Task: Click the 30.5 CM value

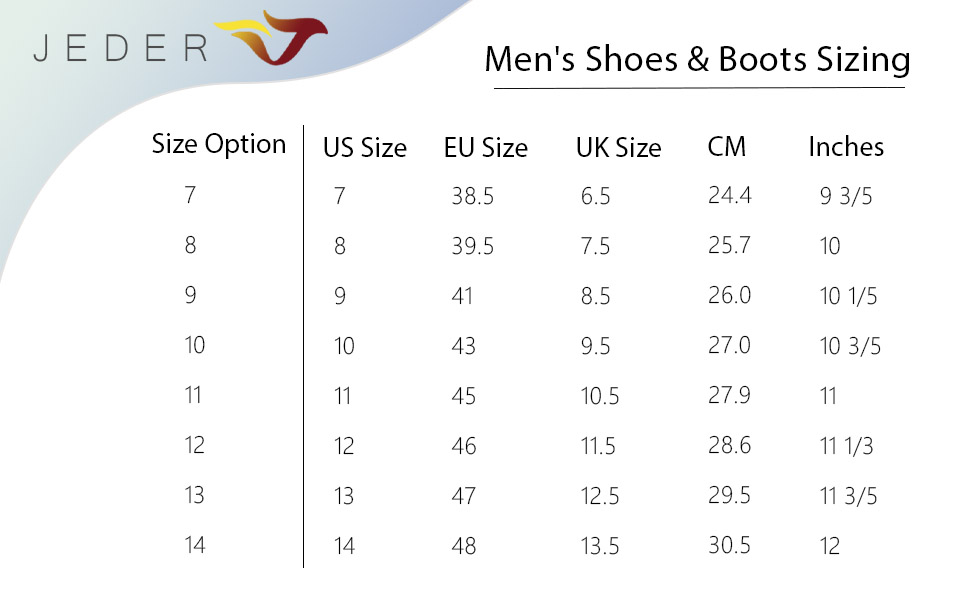Action: click(x=729, y=545)
